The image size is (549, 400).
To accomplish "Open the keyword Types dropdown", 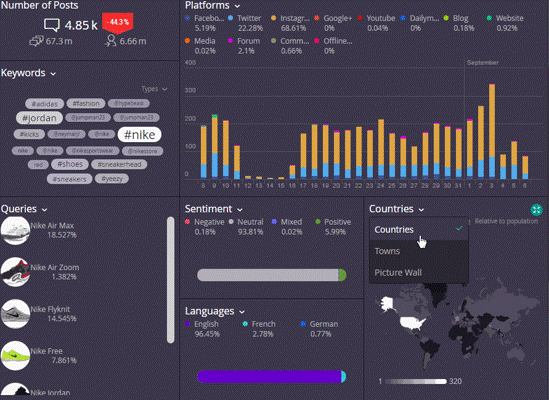I will pyautogui.click(x=154, y=89).
